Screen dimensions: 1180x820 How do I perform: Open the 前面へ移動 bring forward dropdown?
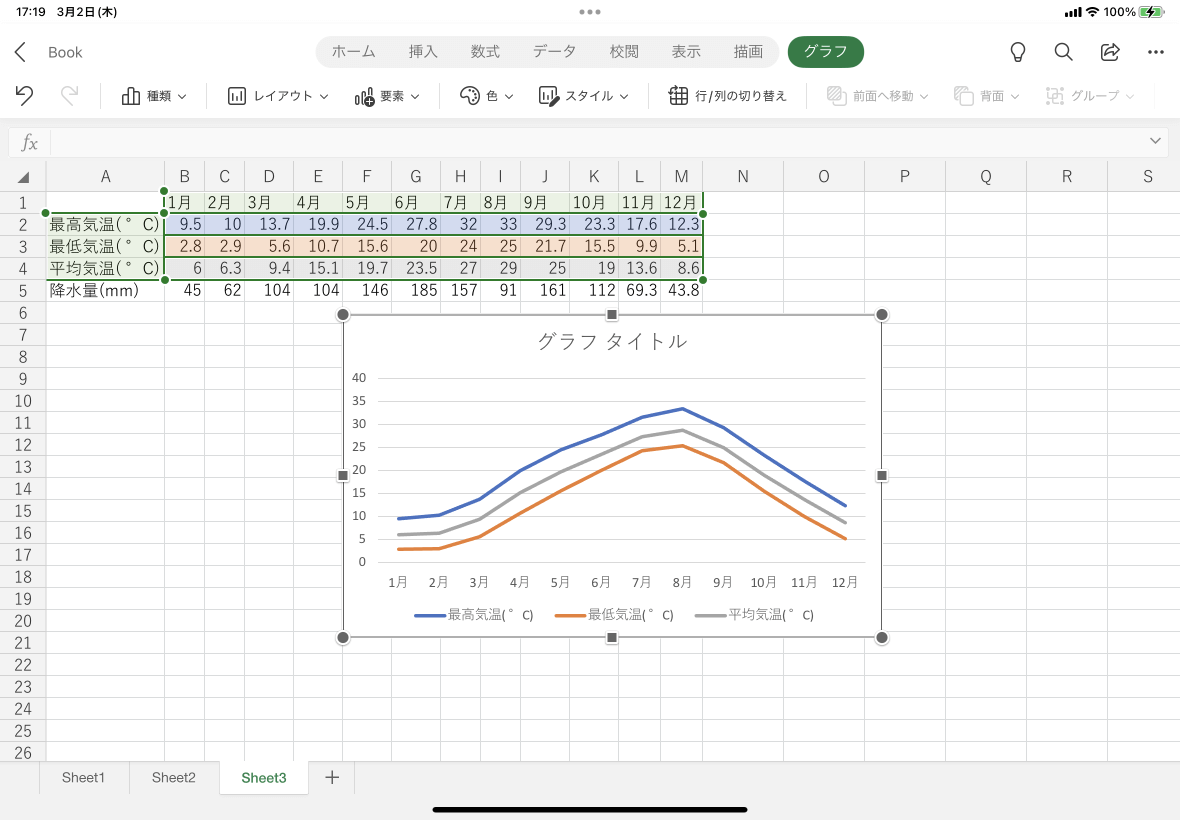pos(877,96)
